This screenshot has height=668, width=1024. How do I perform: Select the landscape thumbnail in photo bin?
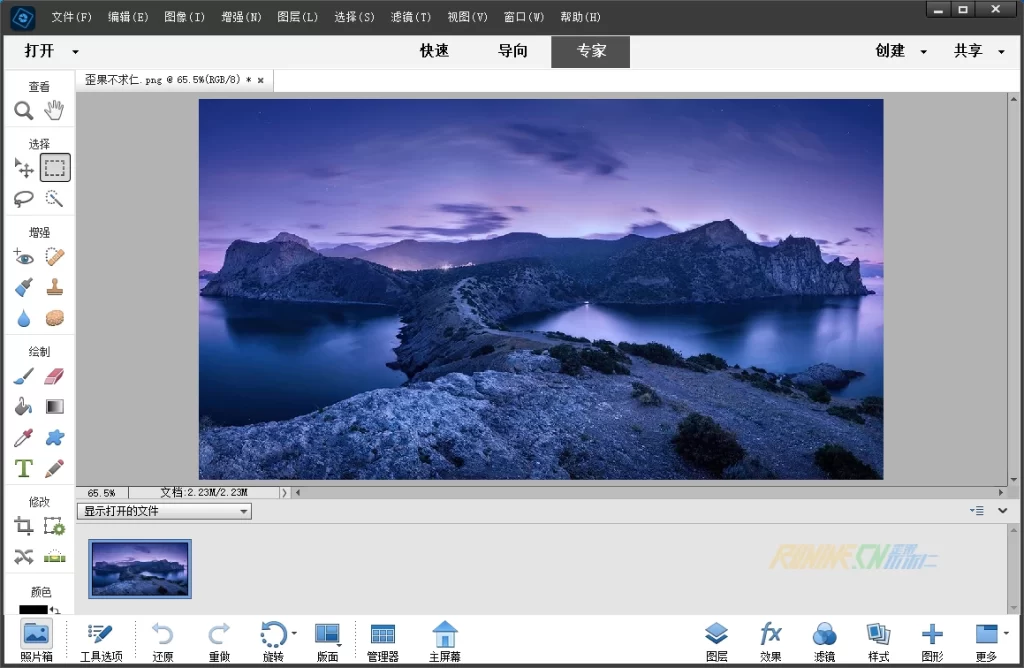140,569
